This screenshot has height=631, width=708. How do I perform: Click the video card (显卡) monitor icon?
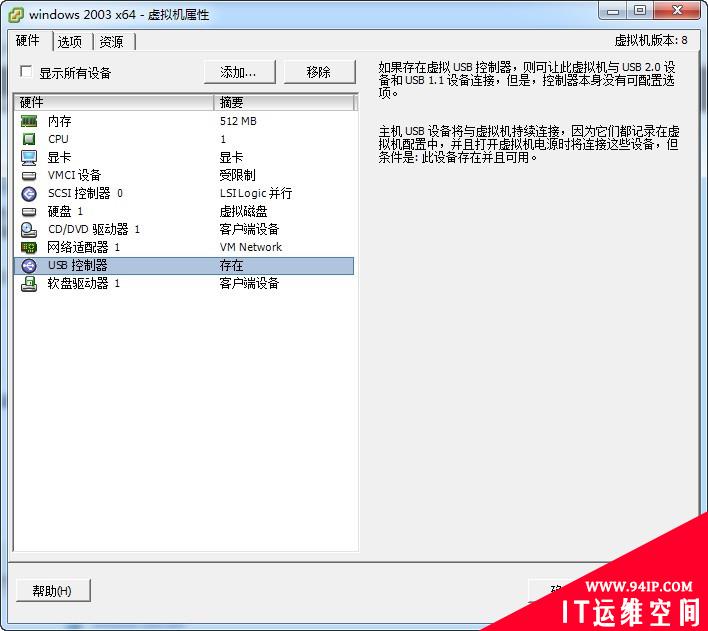29,157
